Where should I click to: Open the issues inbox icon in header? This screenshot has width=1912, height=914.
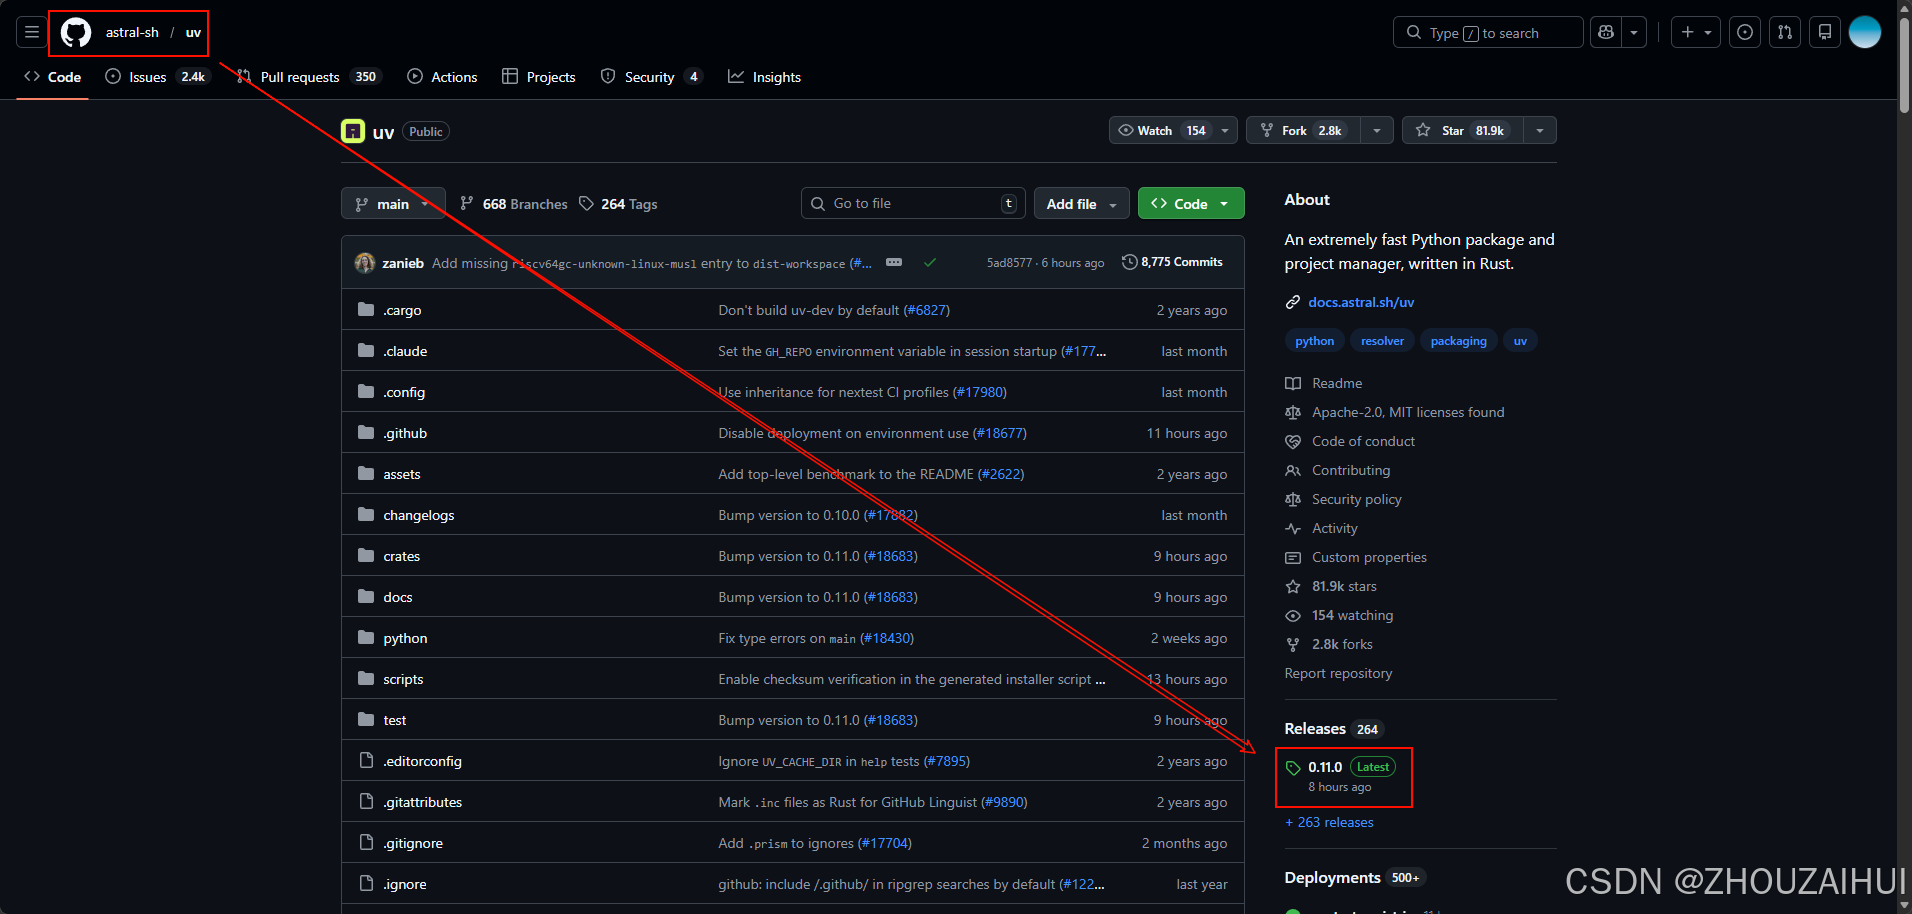tap(1745, 32)
